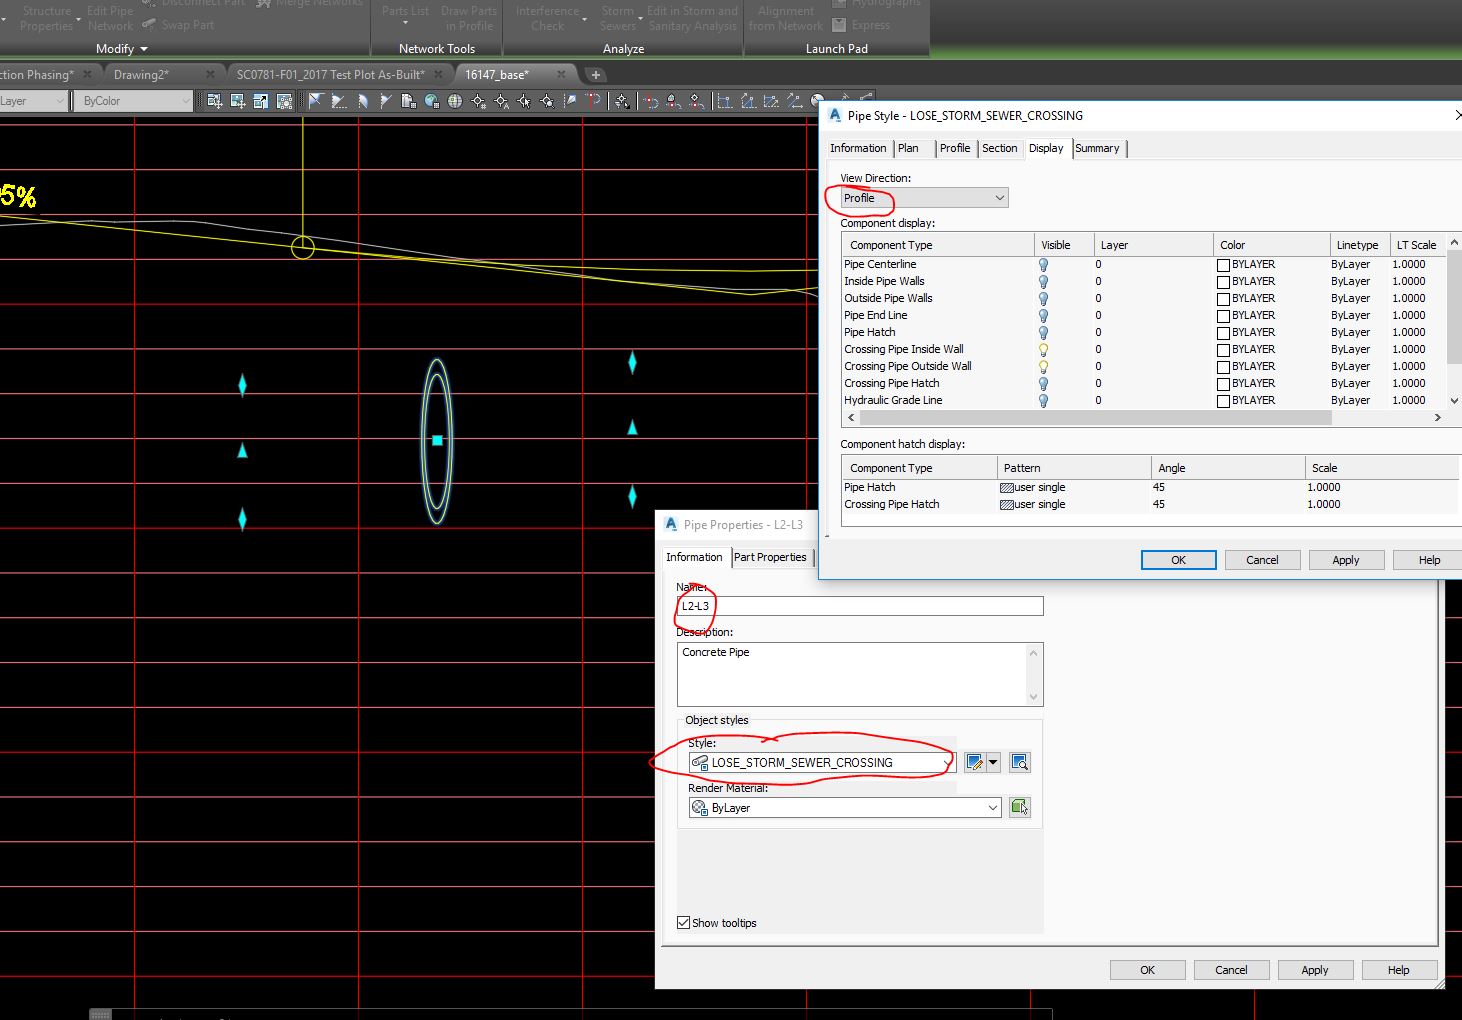
Task: Toggle the Pipe Centerline visibility lightbulb
Action: click(1043, 264)
